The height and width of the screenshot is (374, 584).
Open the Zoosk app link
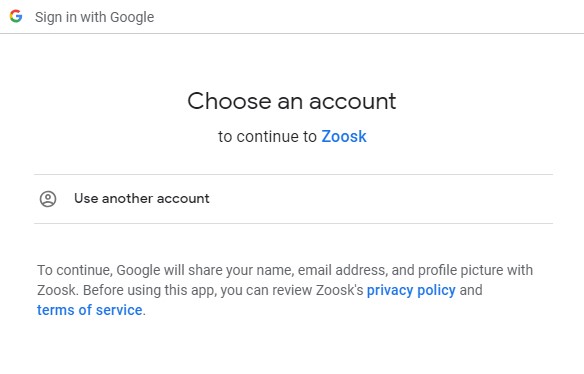coord(344,136)
